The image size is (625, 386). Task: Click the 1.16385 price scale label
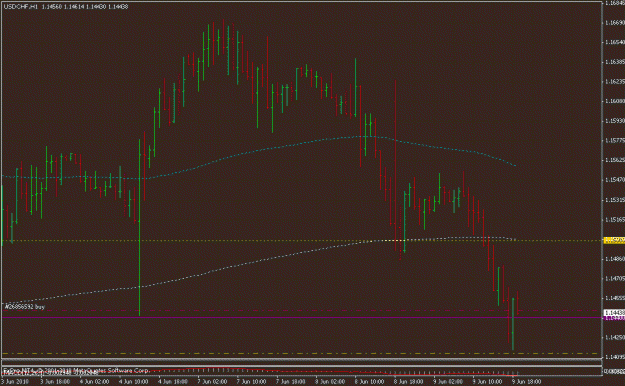click(615, 62)
